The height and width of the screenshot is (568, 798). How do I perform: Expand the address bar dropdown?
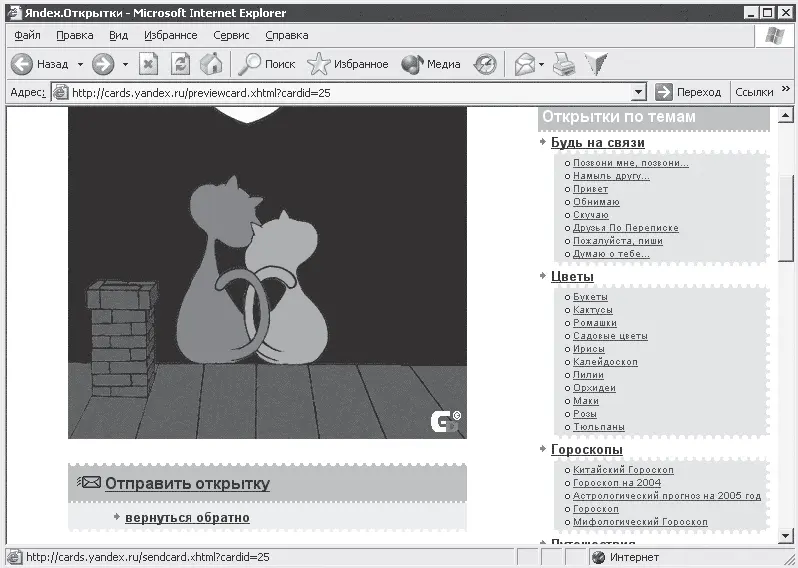tap(638, 93)
